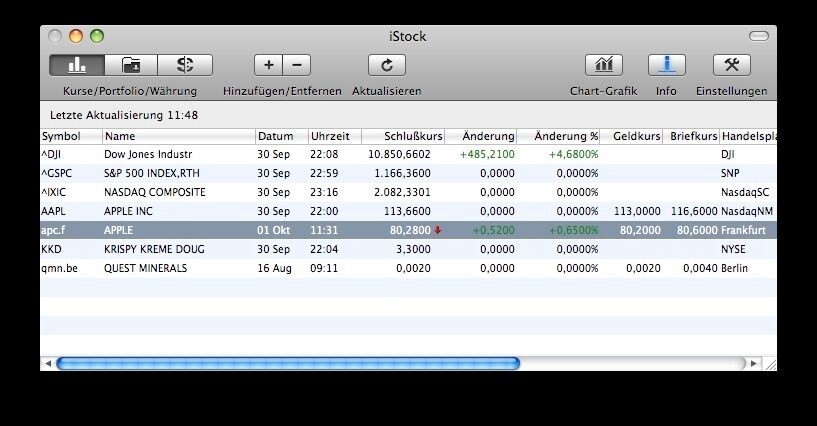This screenshot has height=426, width=817.
Task: Click closing price 10.850,6602
Action: pyautogui.click(x=399, y=154)
